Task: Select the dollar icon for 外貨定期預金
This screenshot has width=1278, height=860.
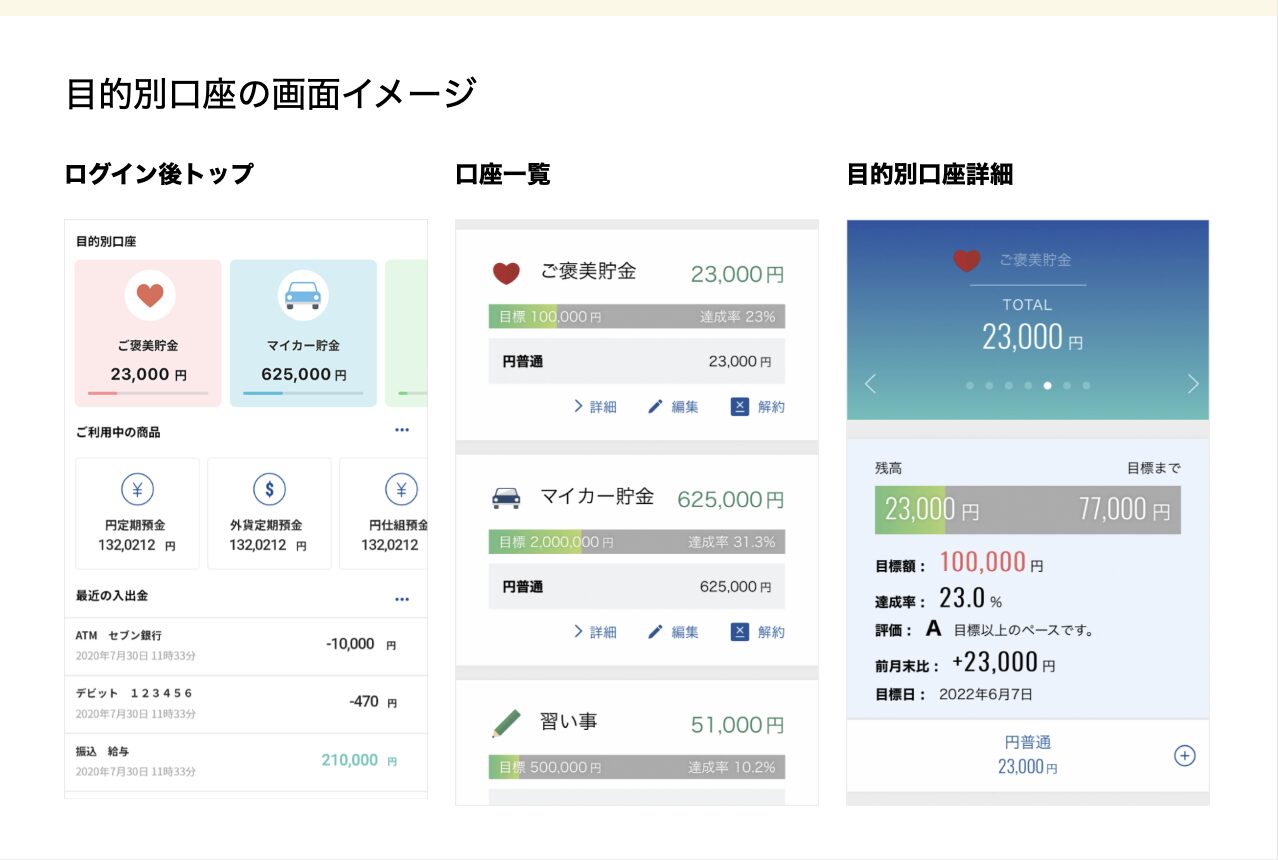Action: coord(269,490)
